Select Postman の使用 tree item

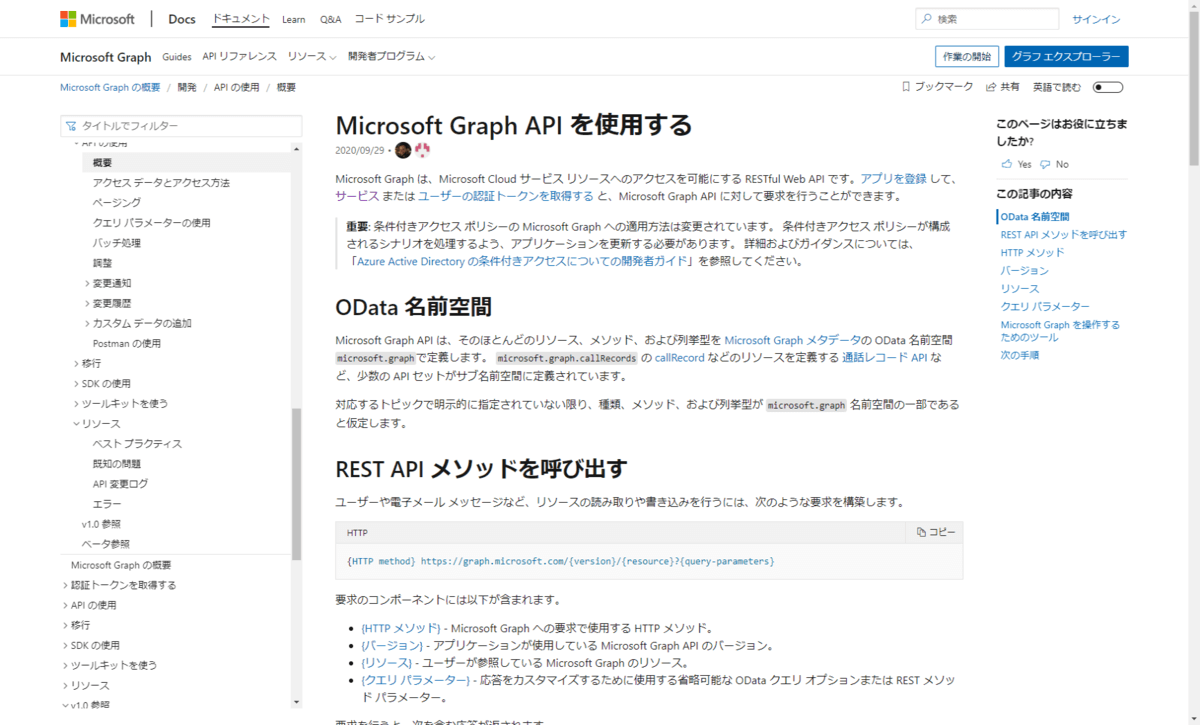(x=126, y=343)
